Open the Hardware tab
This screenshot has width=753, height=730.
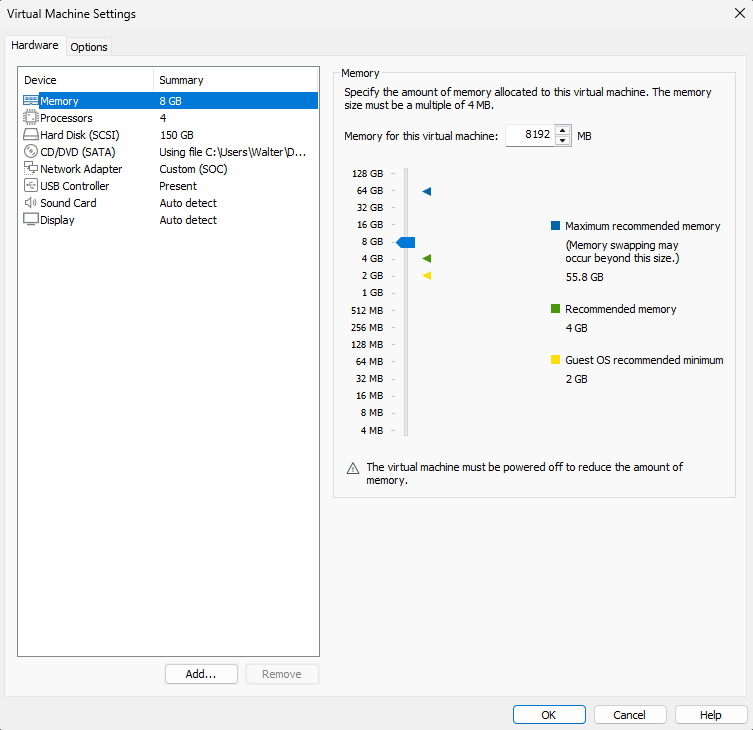[x=35, y=46]
